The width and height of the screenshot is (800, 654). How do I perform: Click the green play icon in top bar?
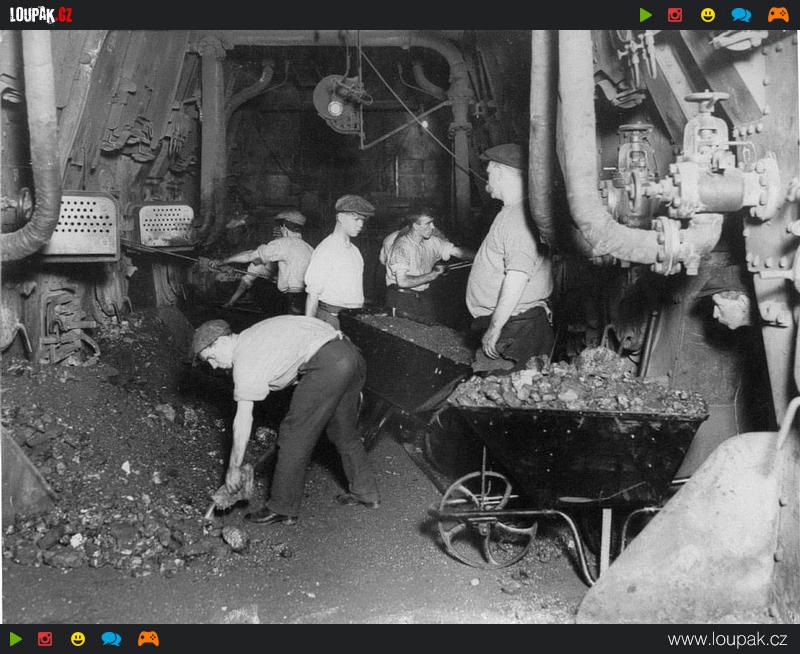(646, 15)
